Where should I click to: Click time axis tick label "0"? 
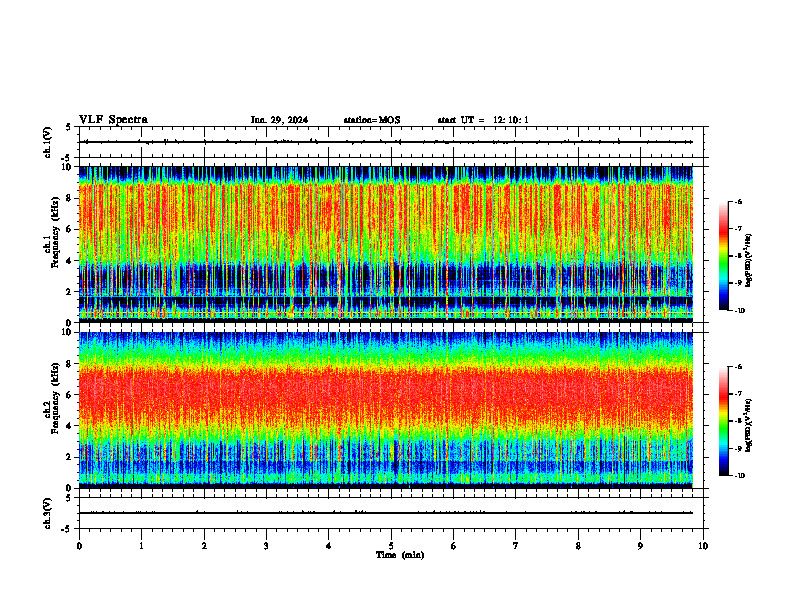pos(79,546)
